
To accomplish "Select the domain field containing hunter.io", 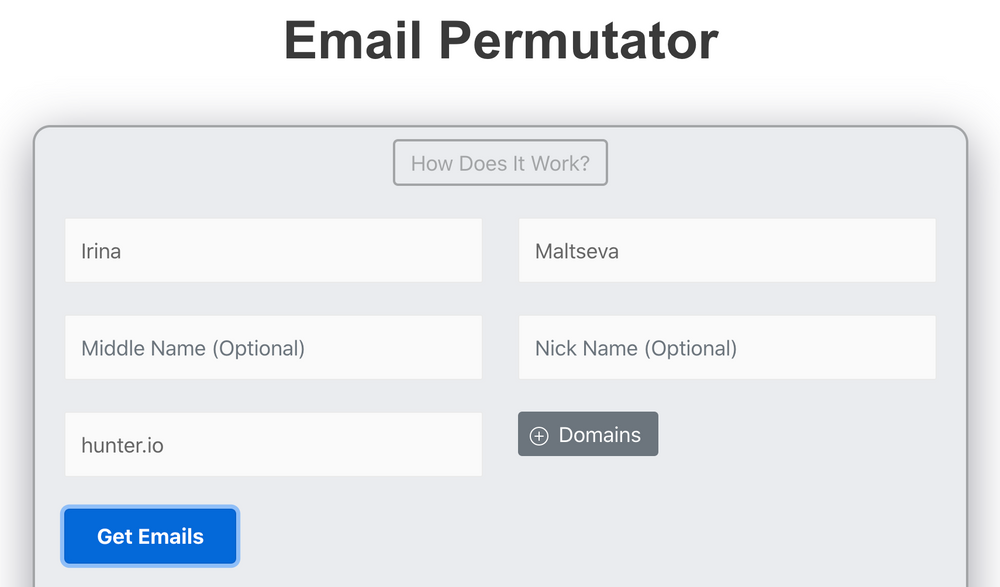I will [x=272, y=444].
